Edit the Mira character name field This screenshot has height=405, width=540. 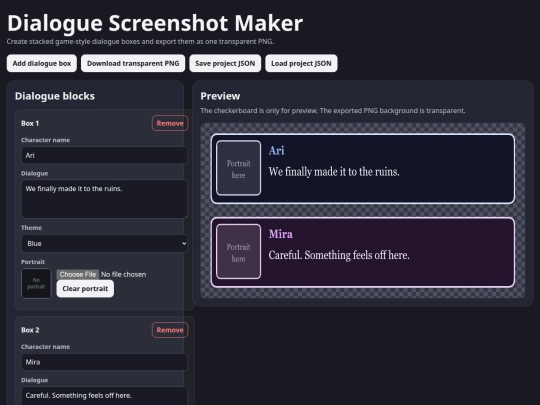coord(104,362)
